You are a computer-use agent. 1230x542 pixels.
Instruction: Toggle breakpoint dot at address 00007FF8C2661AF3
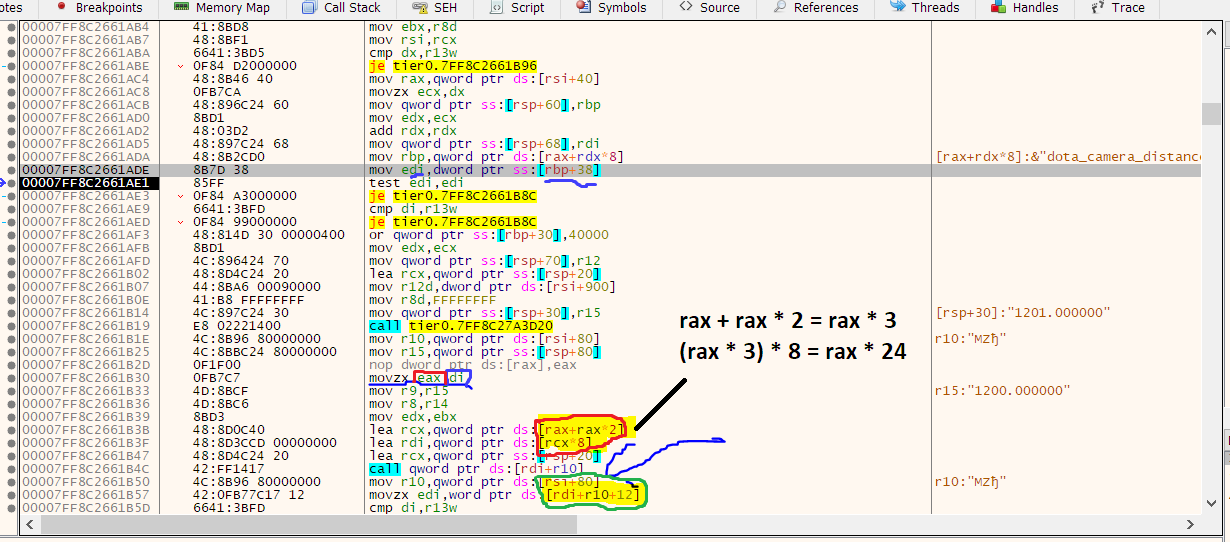tap(12, 235)
